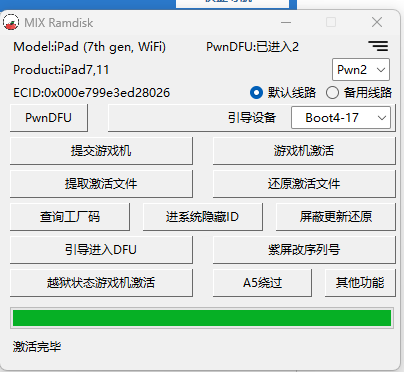Click the 激活完毕 status text
The width and height of the screenshot is (404, 372).
click(x=37, y=347)
